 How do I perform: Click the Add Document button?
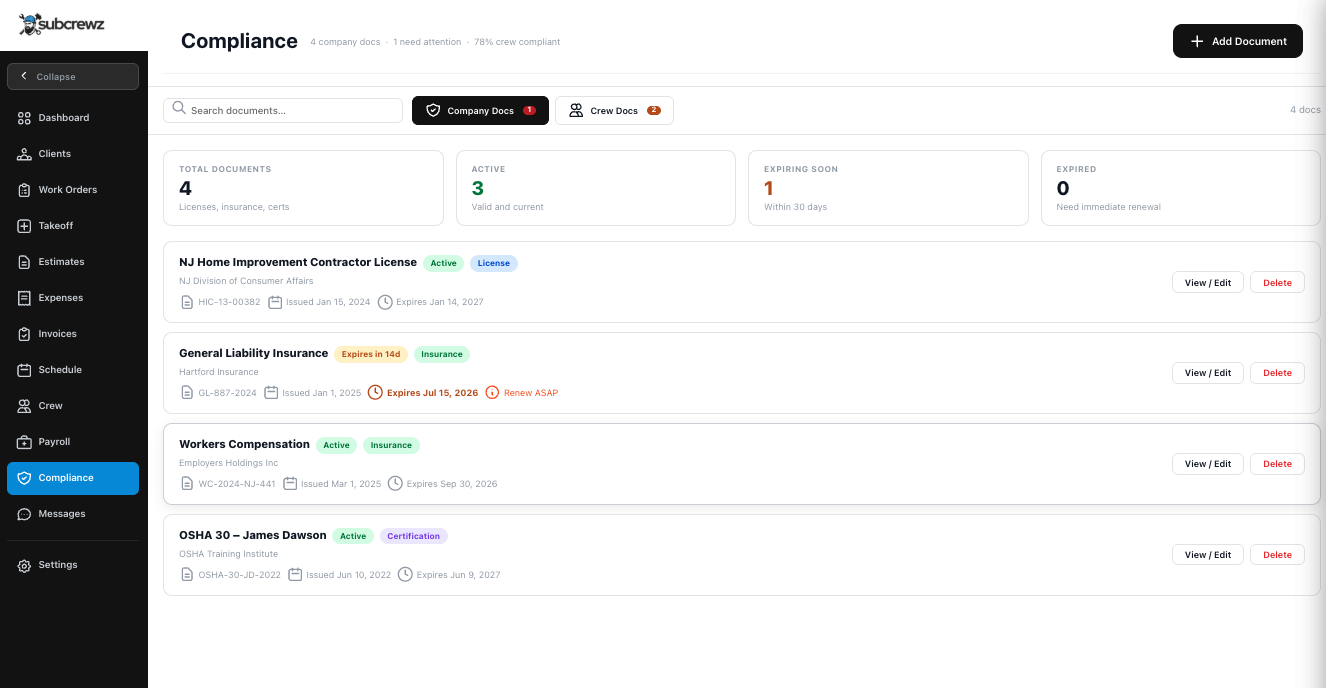(1238, 41)
